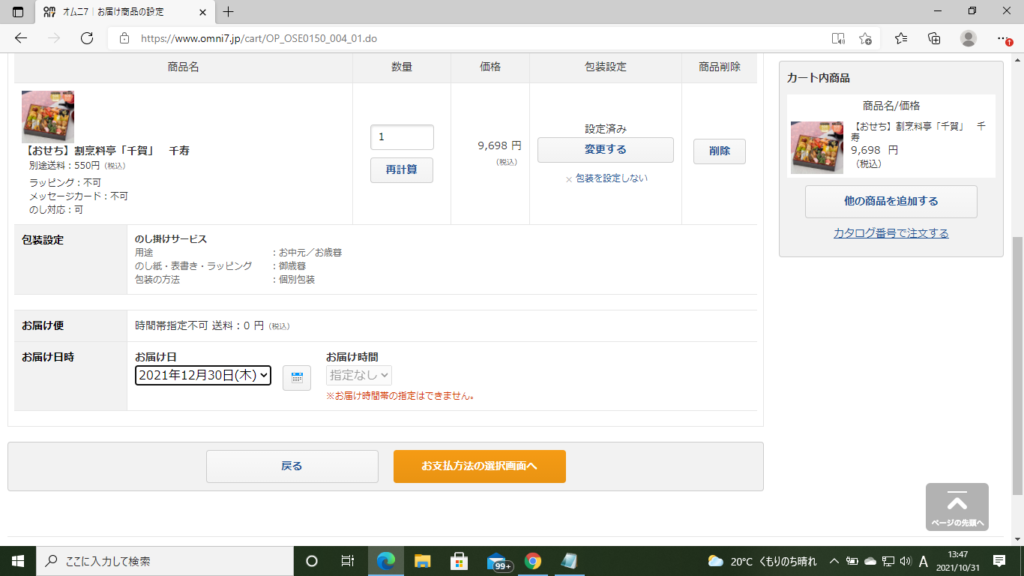Open the tab actions menu icon
This screenshot has width=1024, height=576.
pos(18,12)
